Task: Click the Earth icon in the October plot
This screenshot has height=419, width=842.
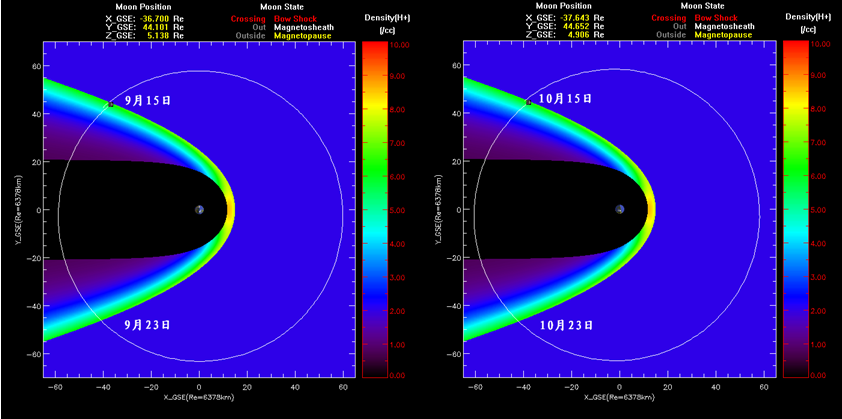Action: 620,210
